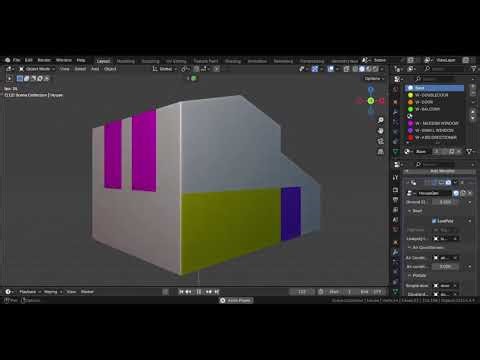
Task: Click the orange W-DOOR material swatch
Action: [x=411, y=102]
